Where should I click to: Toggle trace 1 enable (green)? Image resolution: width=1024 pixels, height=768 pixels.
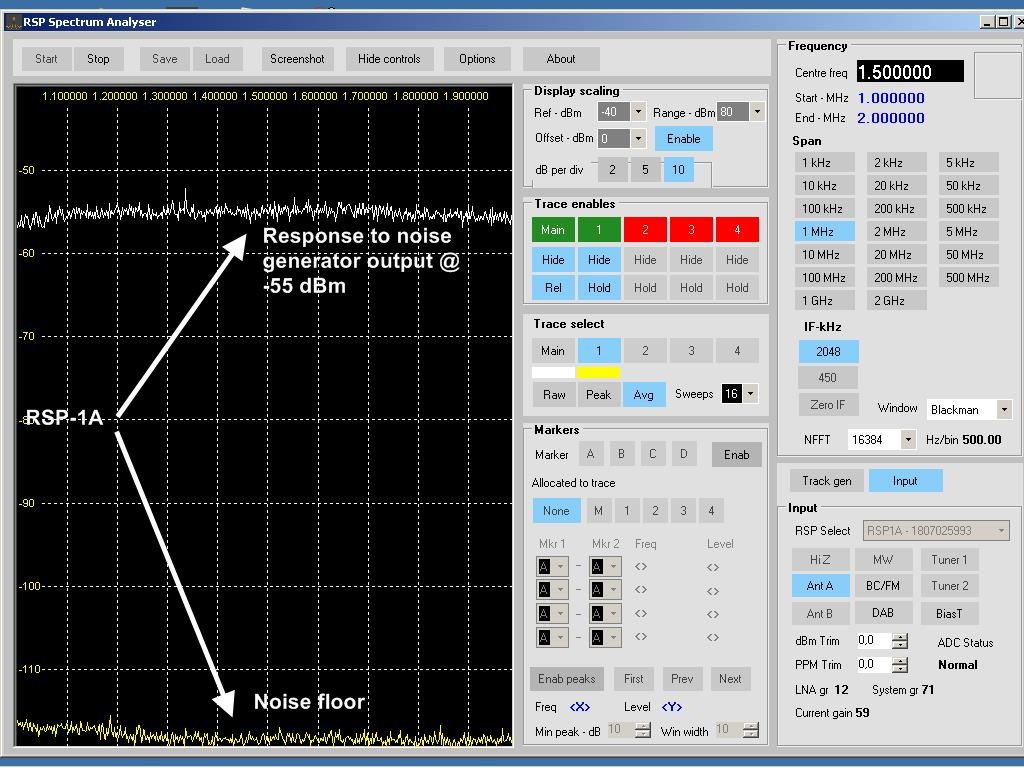(x=598, y=230)
